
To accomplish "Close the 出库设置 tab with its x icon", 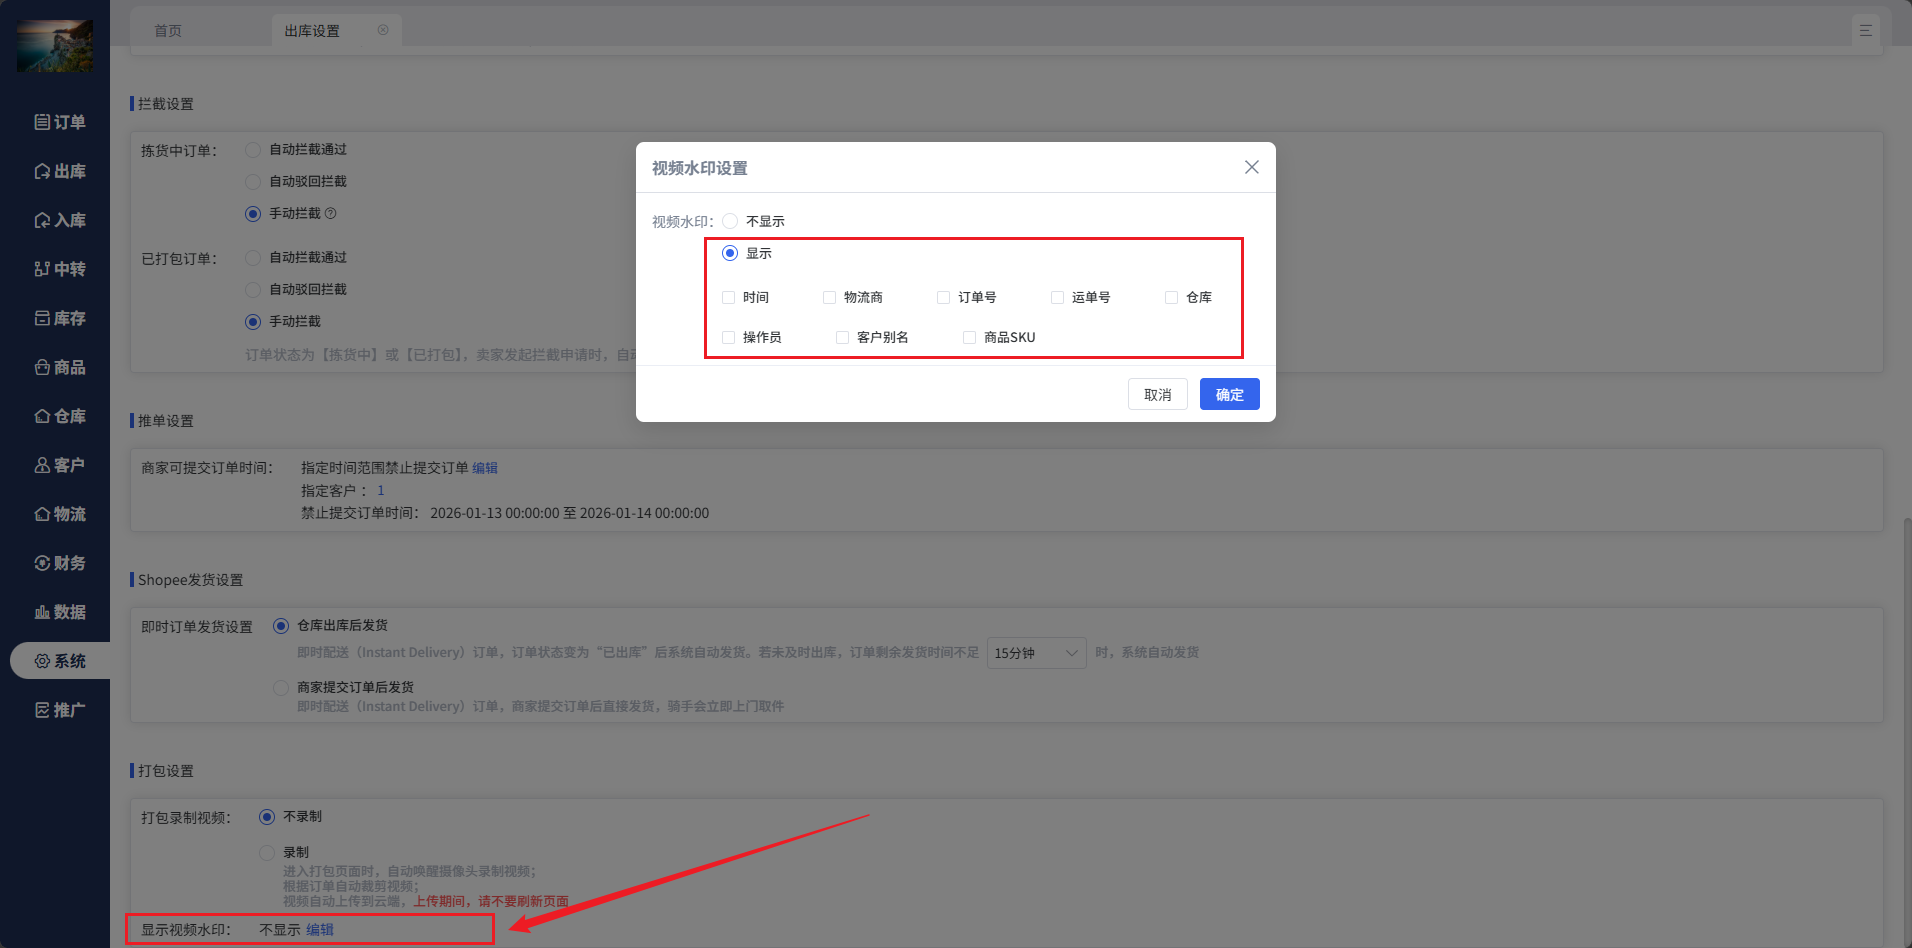I will [383, 30].
